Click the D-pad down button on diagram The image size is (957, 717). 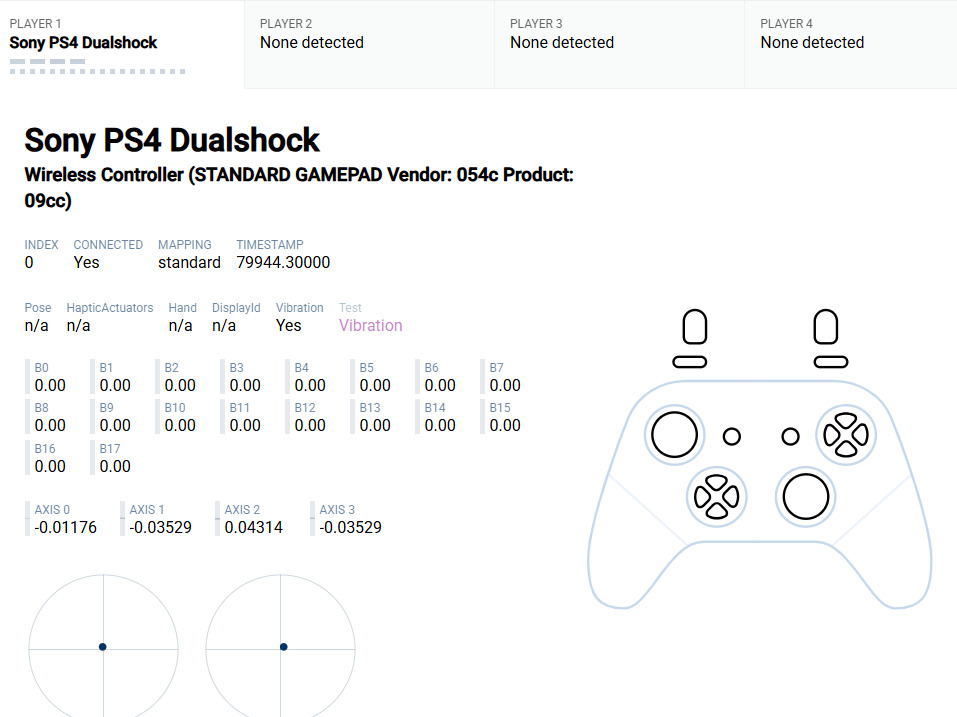point(717,511)
